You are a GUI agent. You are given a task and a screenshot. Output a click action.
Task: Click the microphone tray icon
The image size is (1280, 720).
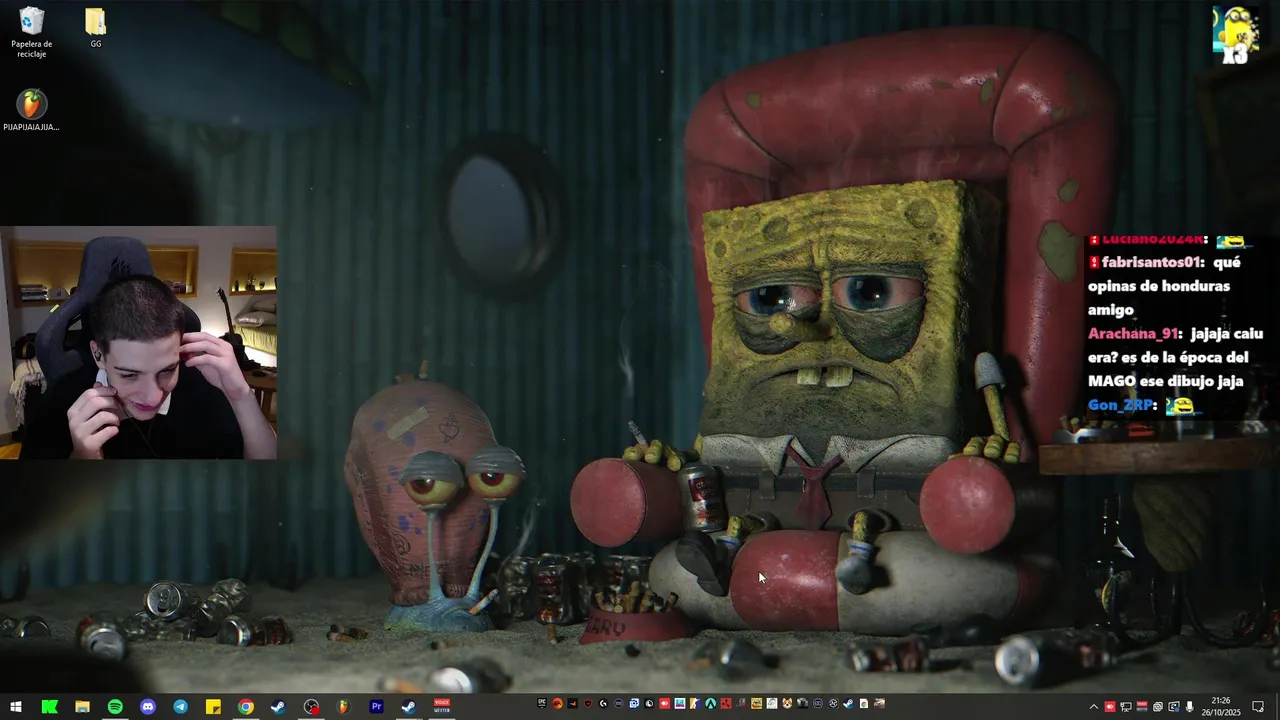click(1189, 707)
